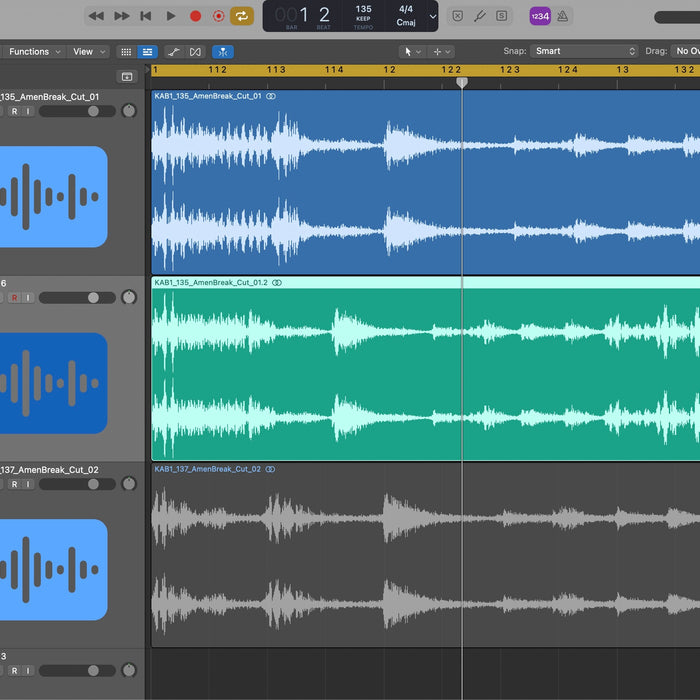Enable record on the AmenBreak_Cut_01 track
700x700 pixels.
pos(15,111)
